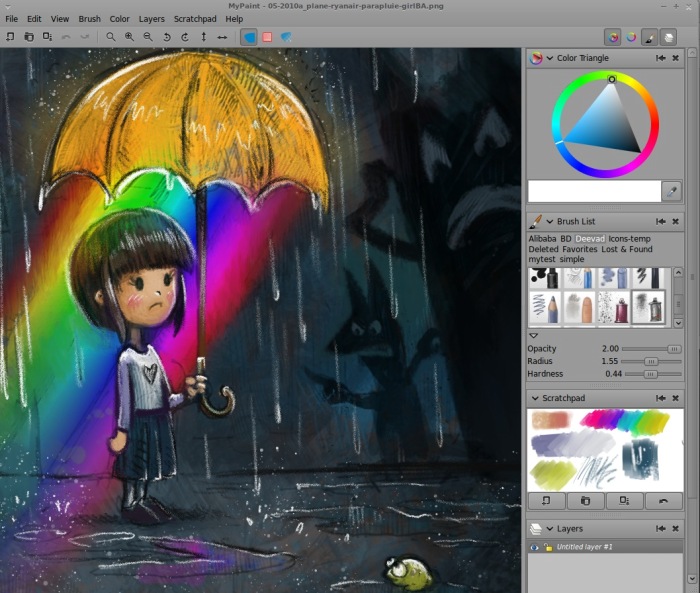The image size is (700, 593).
Task: Click the brush list toggle in top-right toolbar
Action: tap(650, 37)
